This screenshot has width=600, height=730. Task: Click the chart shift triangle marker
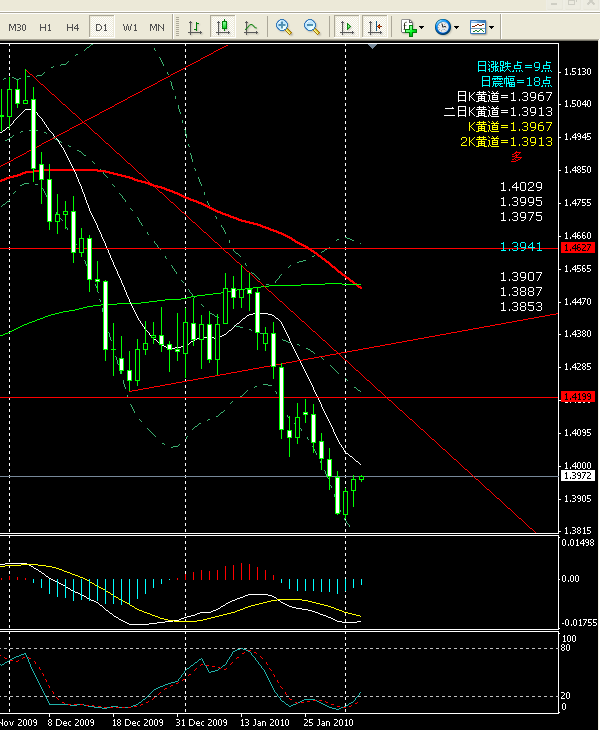coord(372,47)
